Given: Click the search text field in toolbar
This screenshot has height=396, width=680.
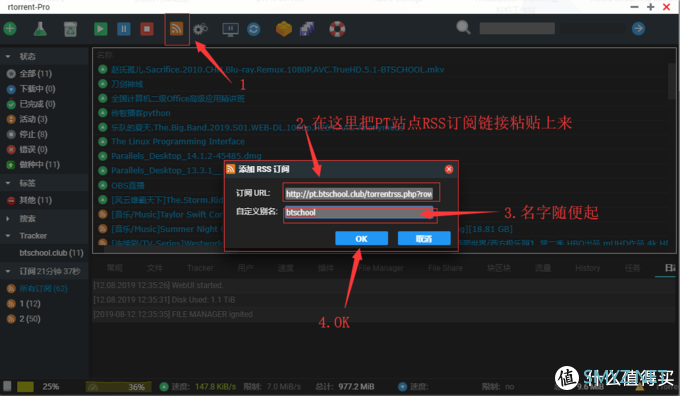Looking at the screenshot, I should (x=517, y=29).
